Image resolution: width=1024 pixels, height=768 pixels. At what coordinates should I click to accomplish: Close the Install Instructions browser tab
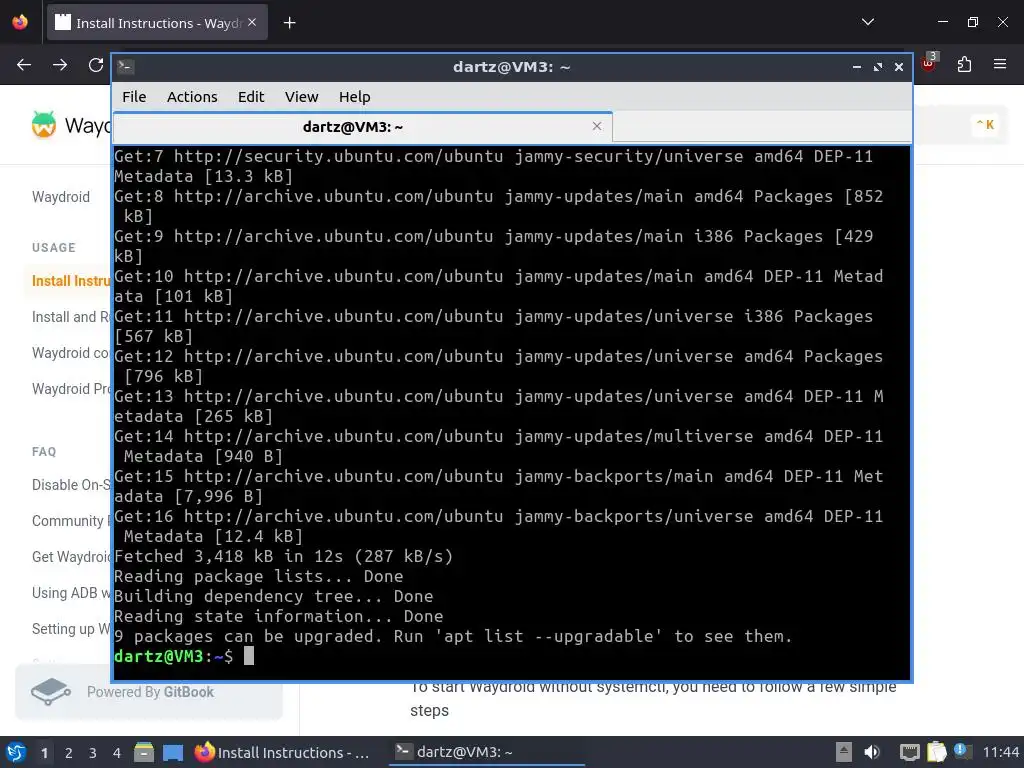[252, 22]
